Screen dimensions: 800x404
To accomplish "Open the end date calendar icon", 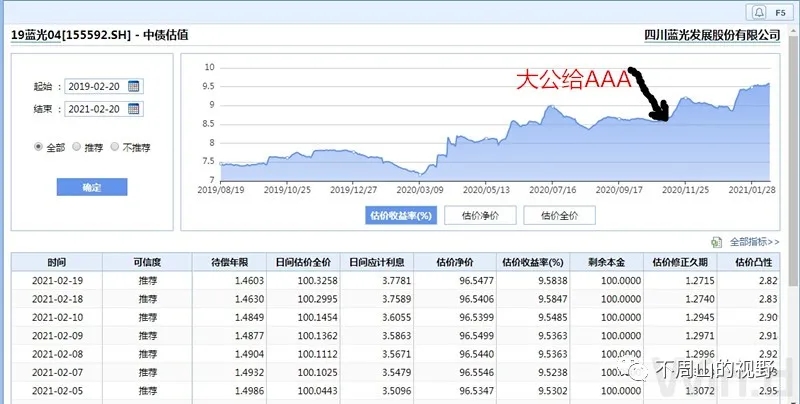I will pyautogui.click(x=133, y=109).
